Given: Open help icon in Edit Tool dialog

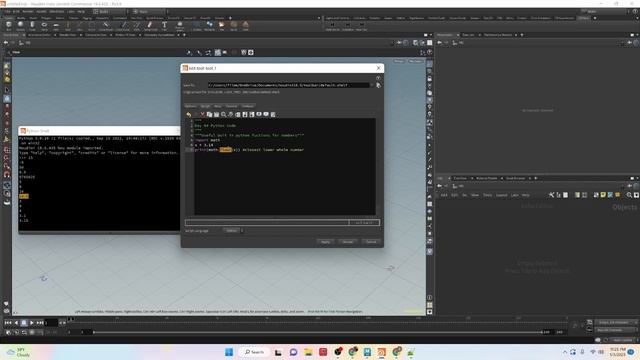Looking at the screenshot, I should (378, 78).
